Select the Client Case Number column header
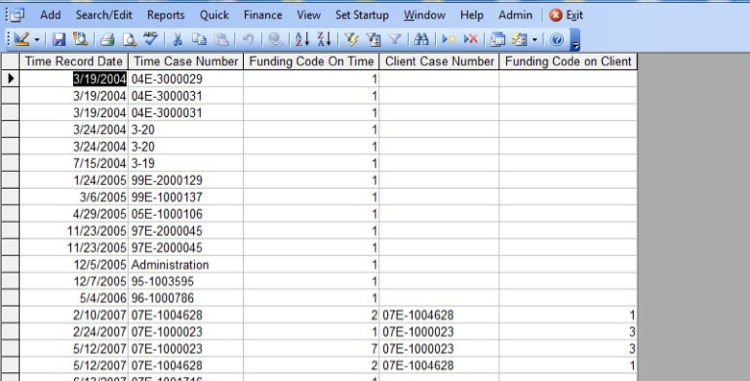750x381 pixels. [439, 61]
